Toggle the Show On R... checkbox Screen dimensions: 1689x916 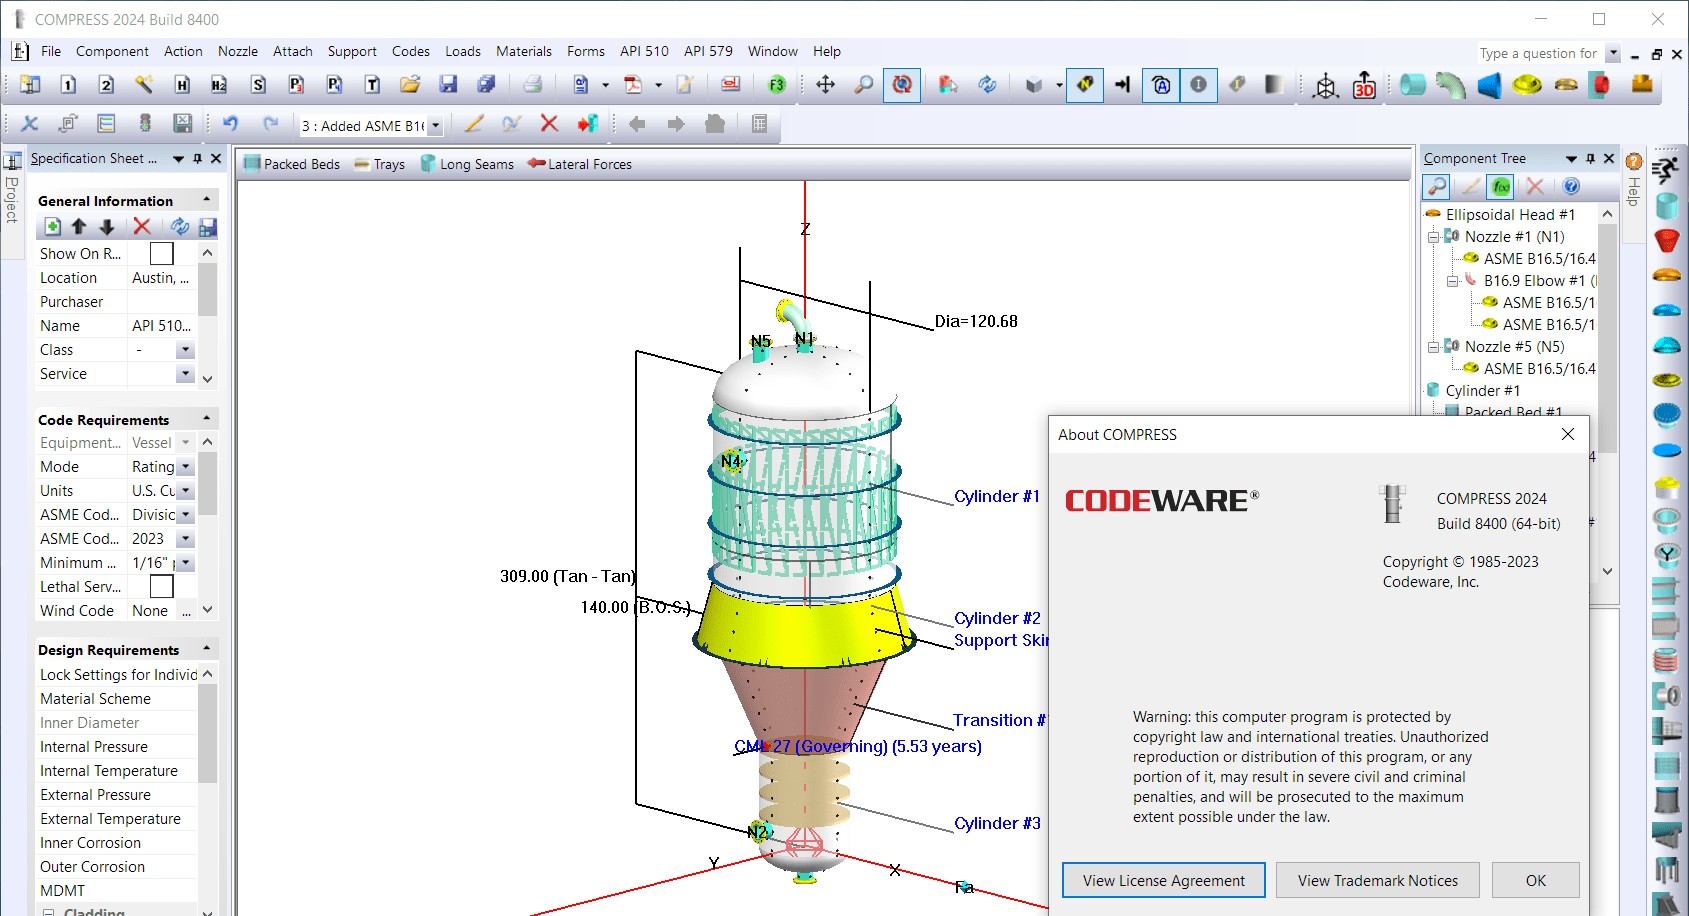161,254
